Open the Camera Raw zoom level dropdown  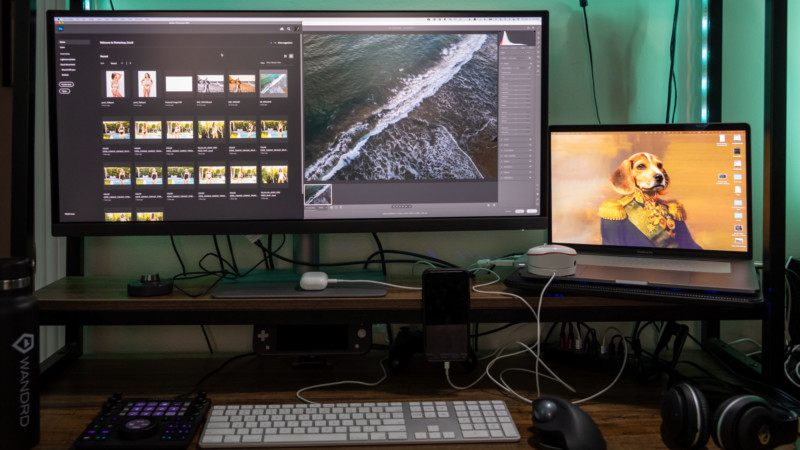click(x=322, y=208)
